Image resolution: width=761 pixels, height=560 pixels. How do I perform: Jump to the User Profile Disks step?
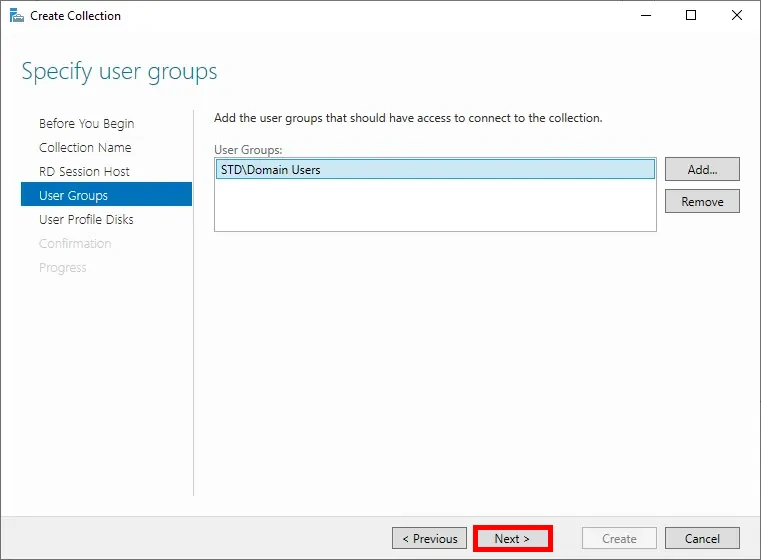(86, 220)
